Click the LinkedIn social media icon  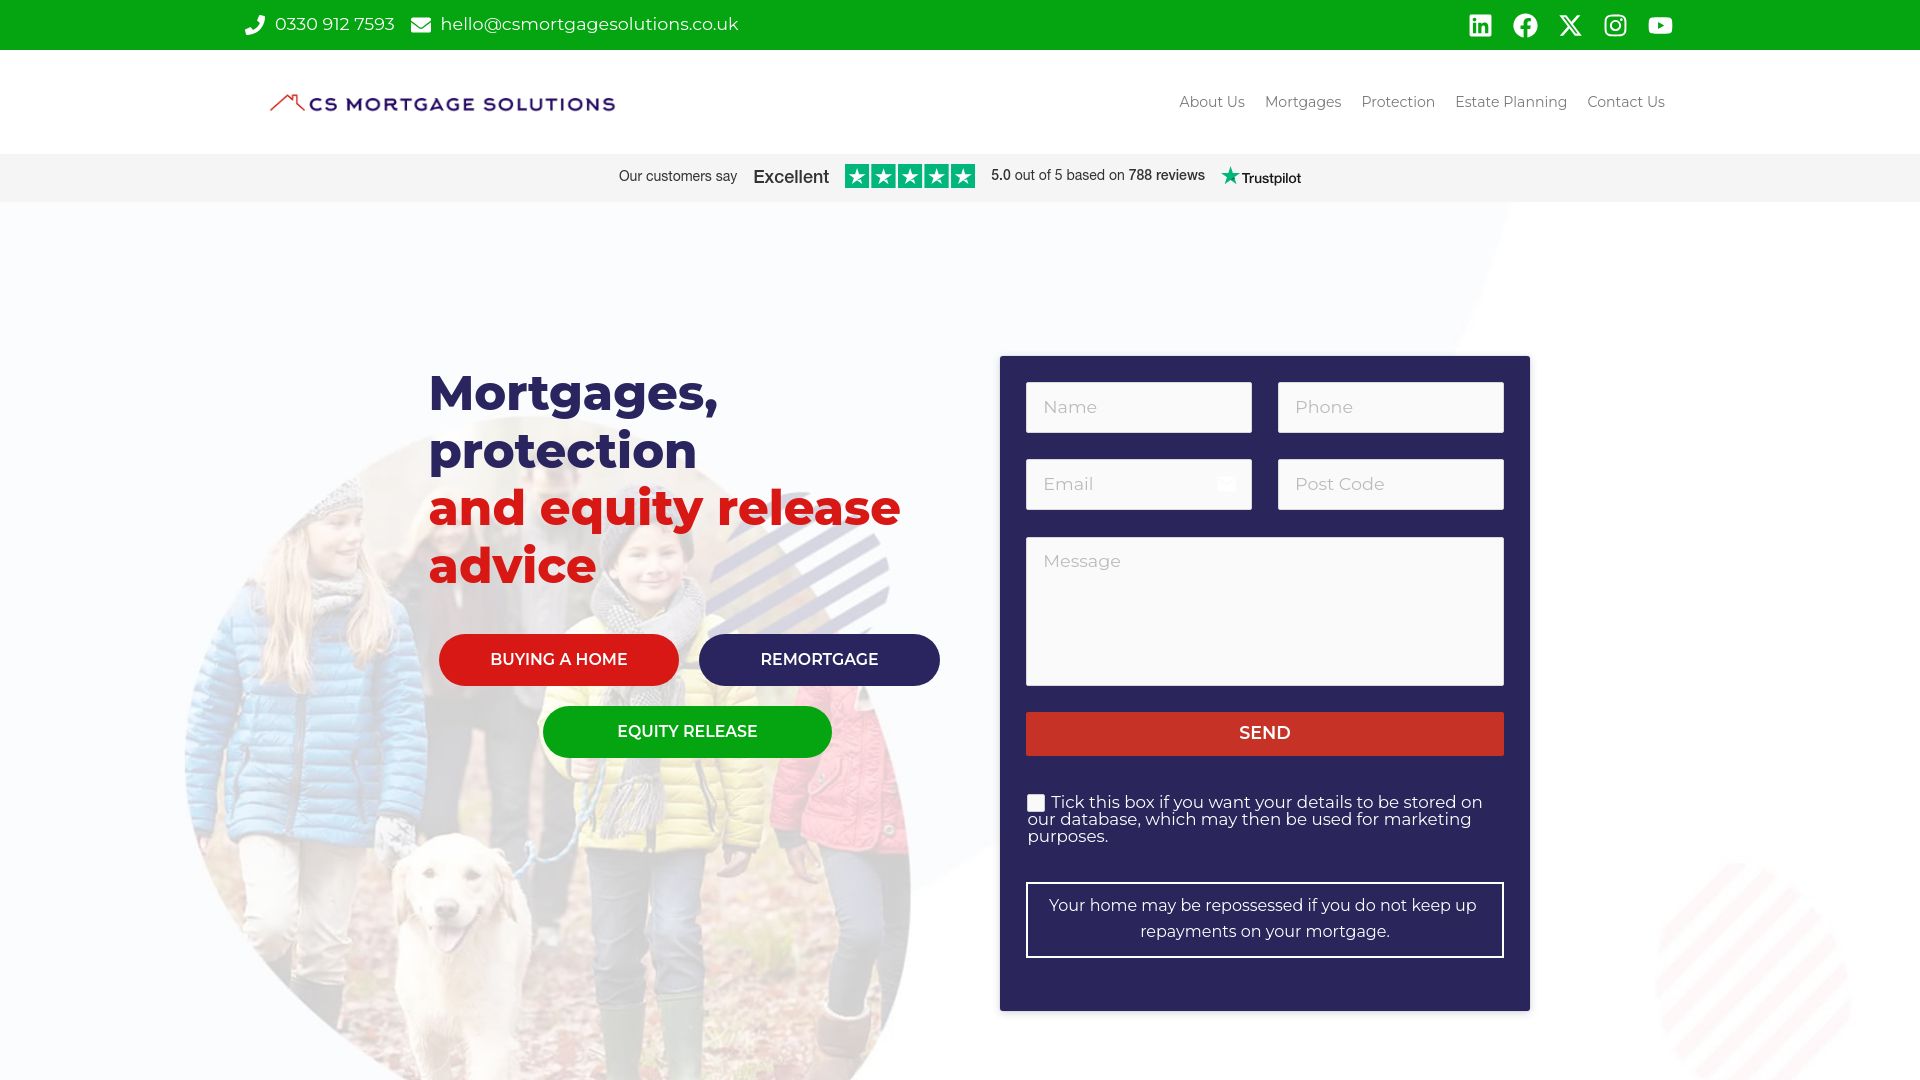point(1480,24)
